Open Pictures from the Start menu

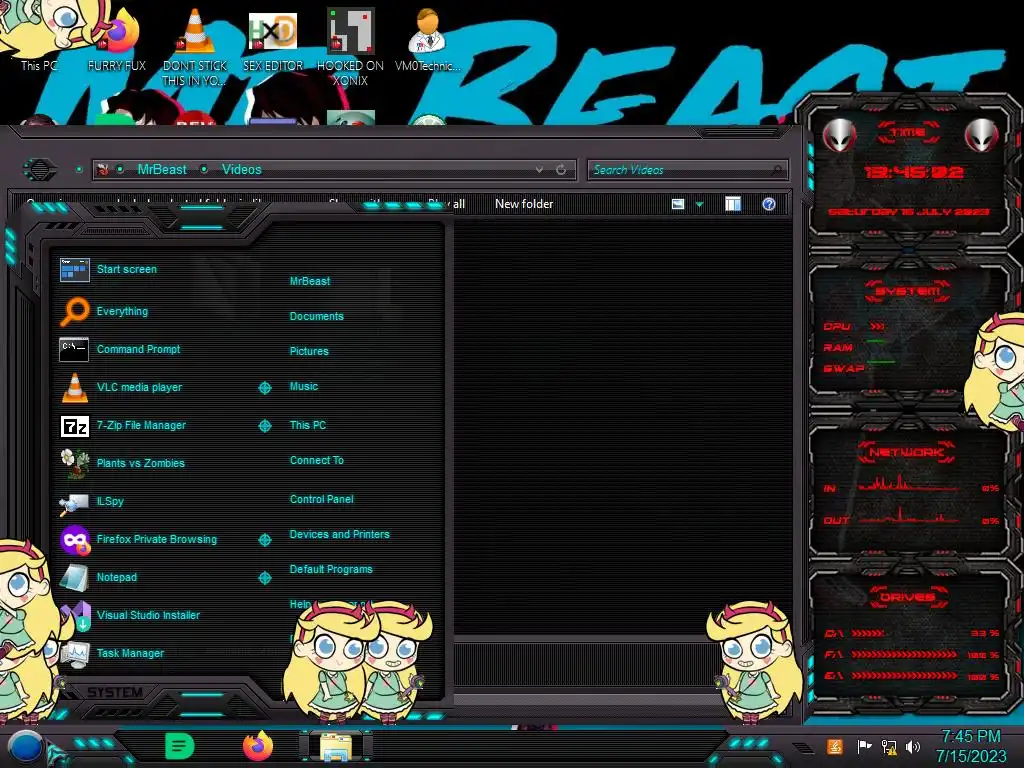point(309,351)
